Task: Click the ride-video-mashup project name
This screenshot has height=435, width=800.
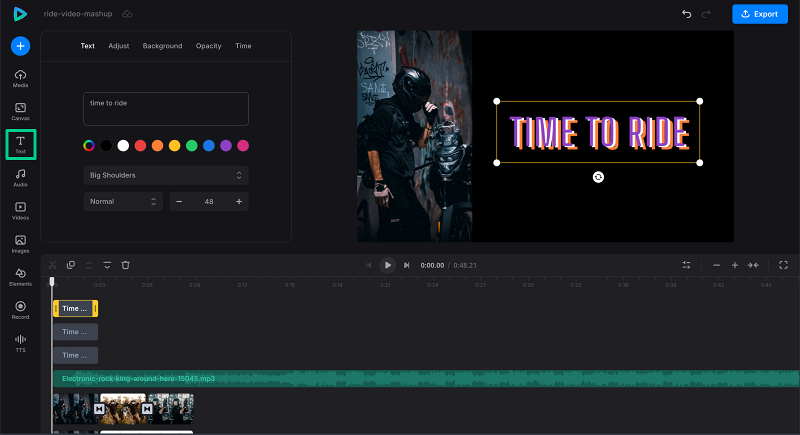Action: (78, 14)
